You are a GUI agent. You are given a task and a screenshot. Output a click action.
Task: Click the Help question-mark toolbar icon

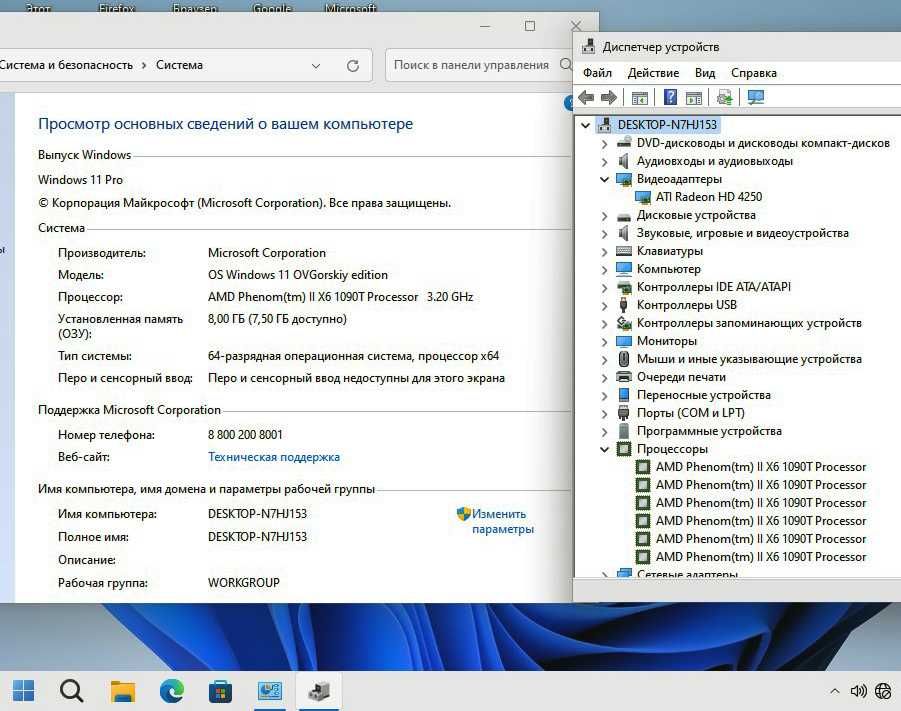pos(670,97)
